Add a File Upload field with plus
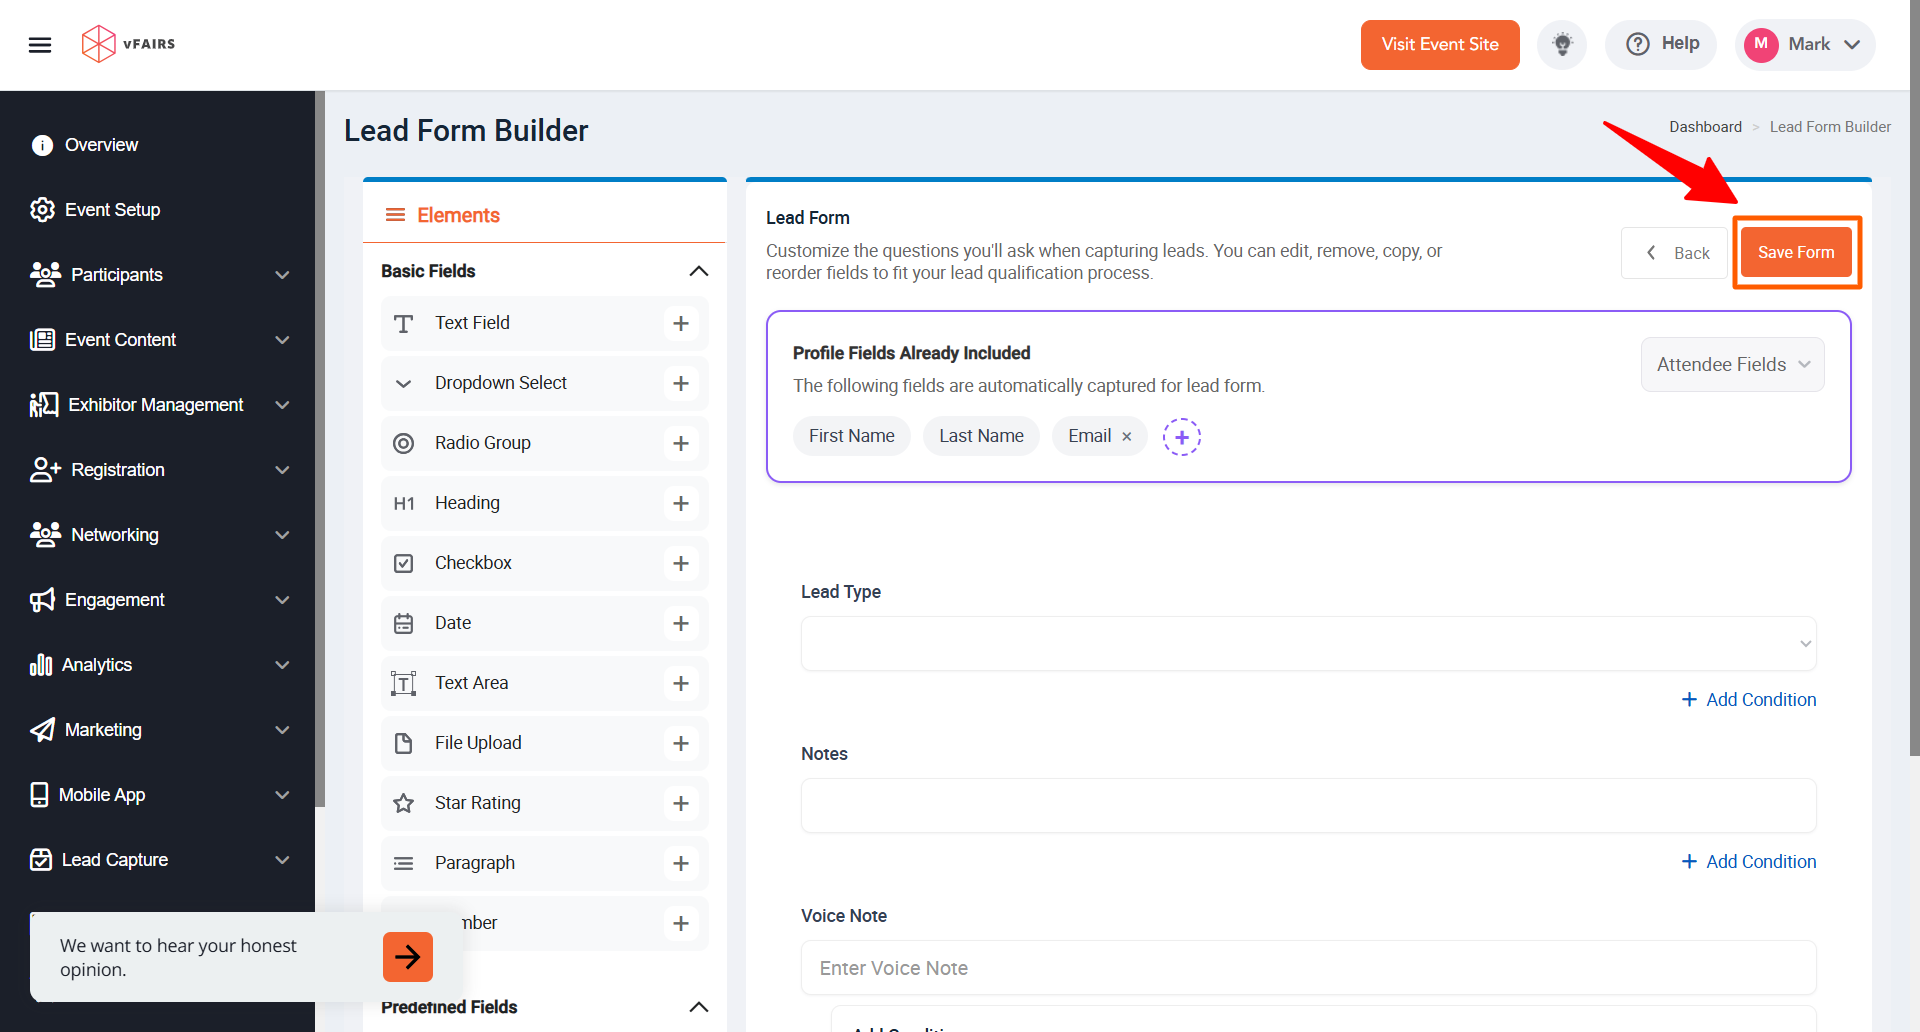 681,744
